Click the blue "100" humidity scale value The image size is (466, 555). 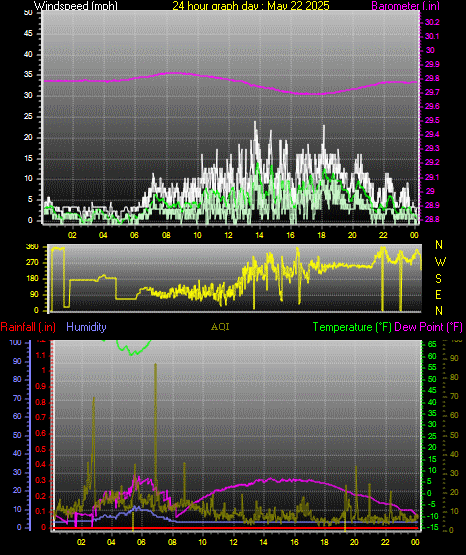pyautogui.click(x=16, y=343)
